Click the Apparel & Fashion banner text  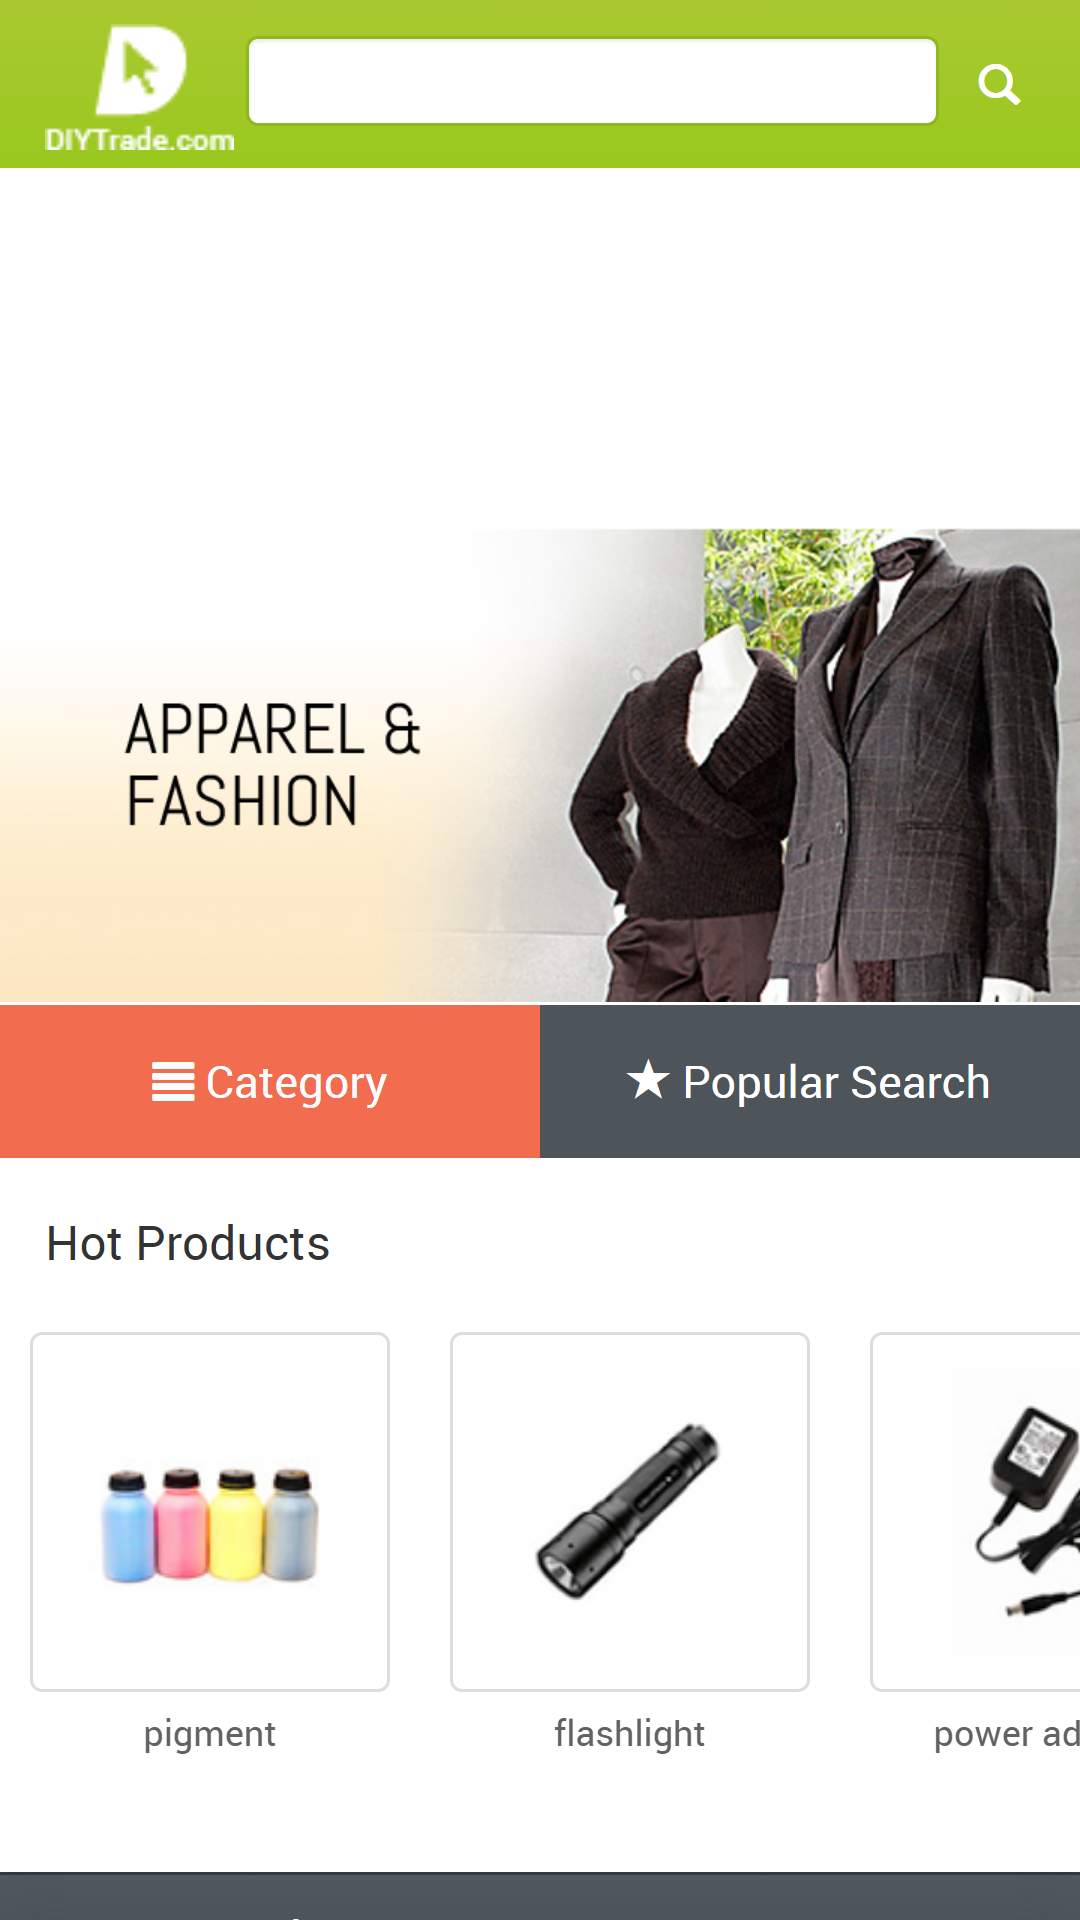pyautogui.click(x=273, y=765)
